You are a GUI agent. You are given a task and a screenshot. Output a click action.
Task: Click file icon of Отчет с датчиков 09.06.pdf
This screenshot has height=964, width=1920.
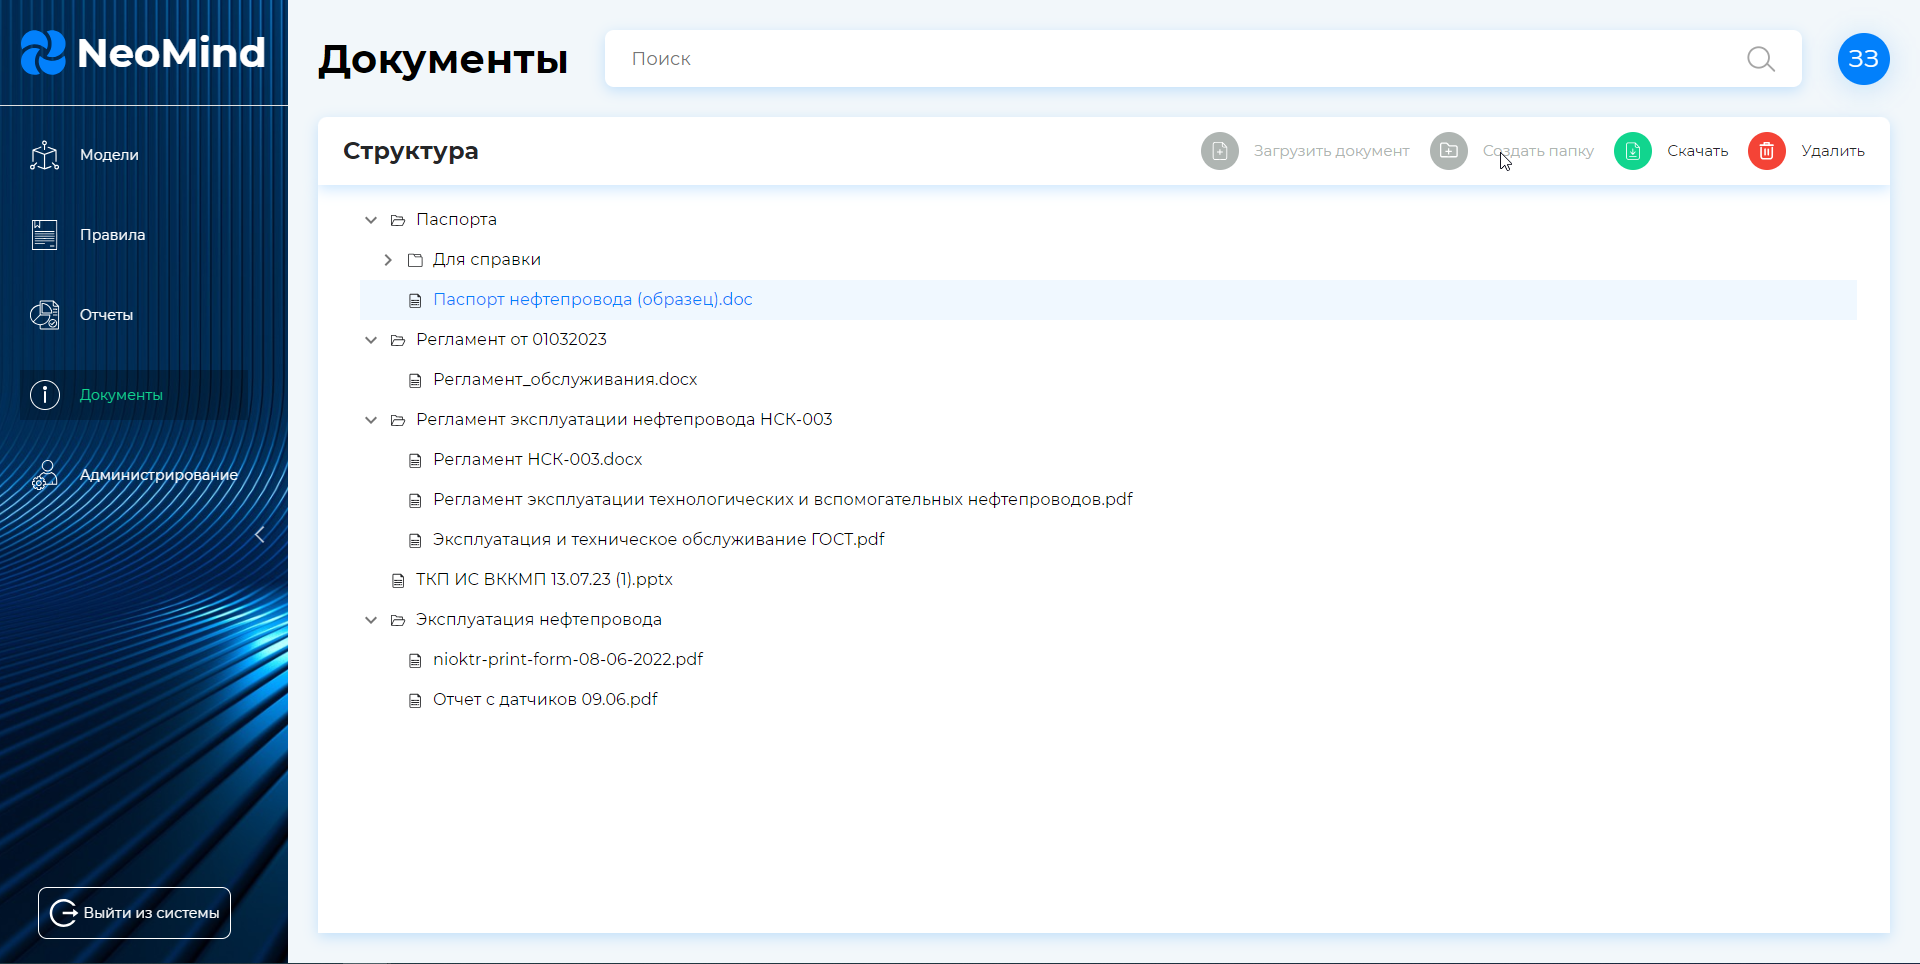[x=415, y=700]
